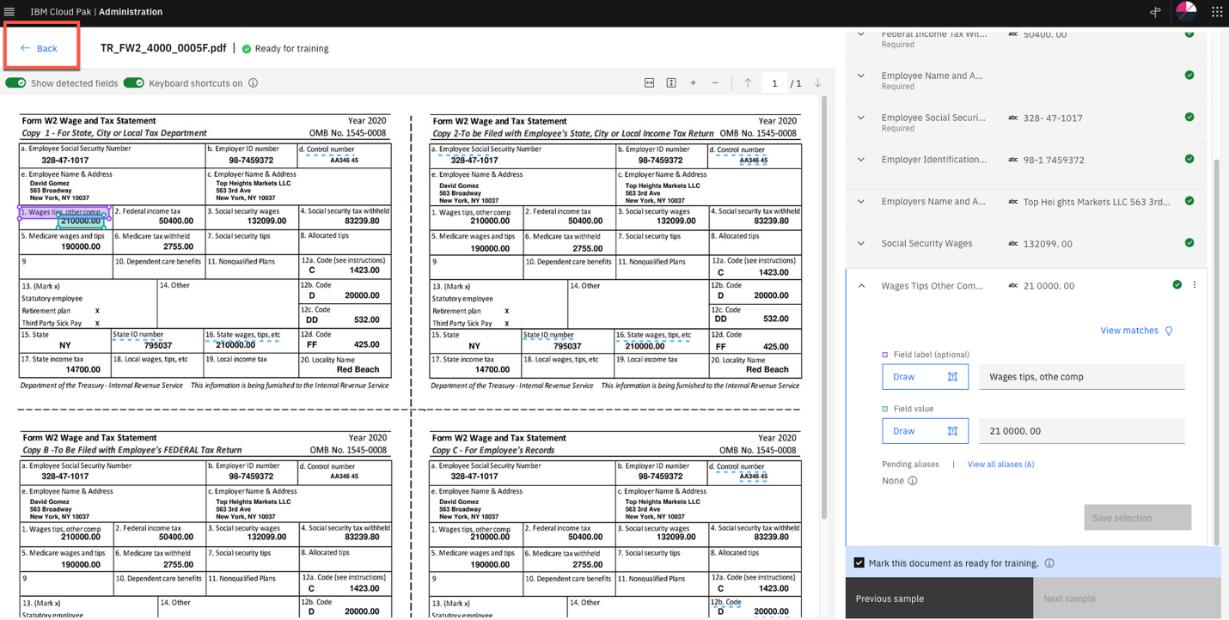Expand Employee Social Securi... field row
This screenshot has width=1229, height=620.
tap(862, 117)
